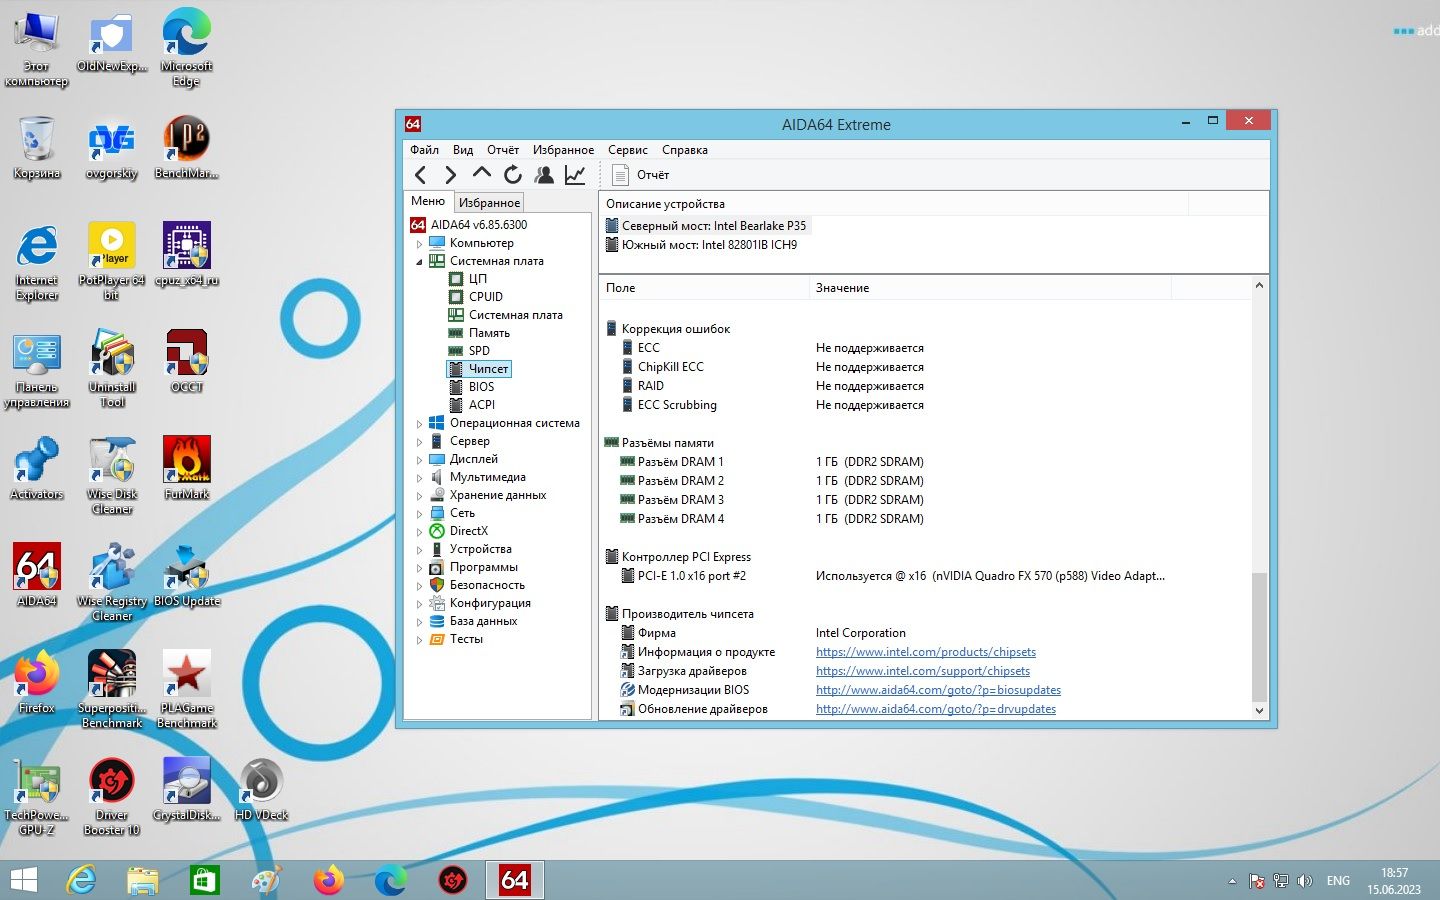Expand the Дисплей tree node
The width and height of the screenshot is (1440, 900).
(419, 459)
